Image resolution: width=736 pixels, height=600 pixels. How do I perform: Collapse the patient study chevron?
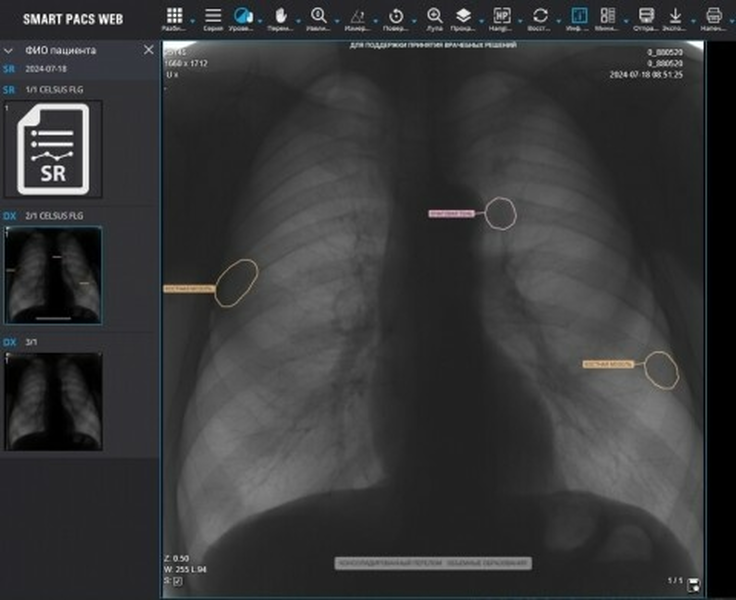point(9,50)
